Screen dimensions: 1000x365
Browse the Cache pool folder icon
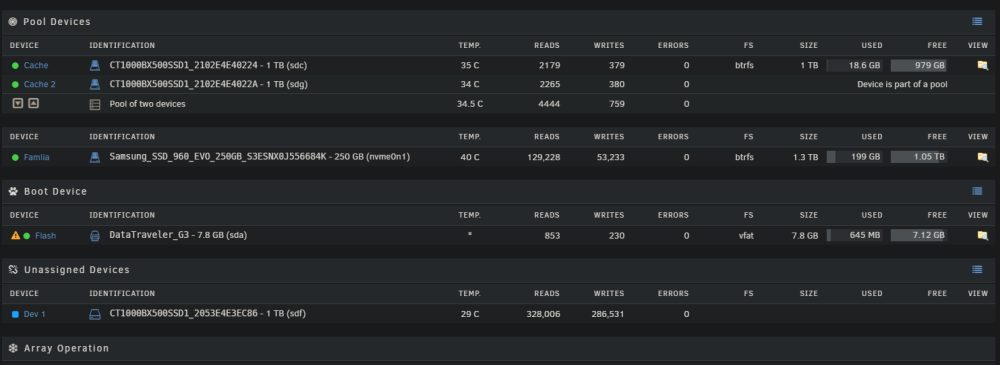click(x=982, y=65)
